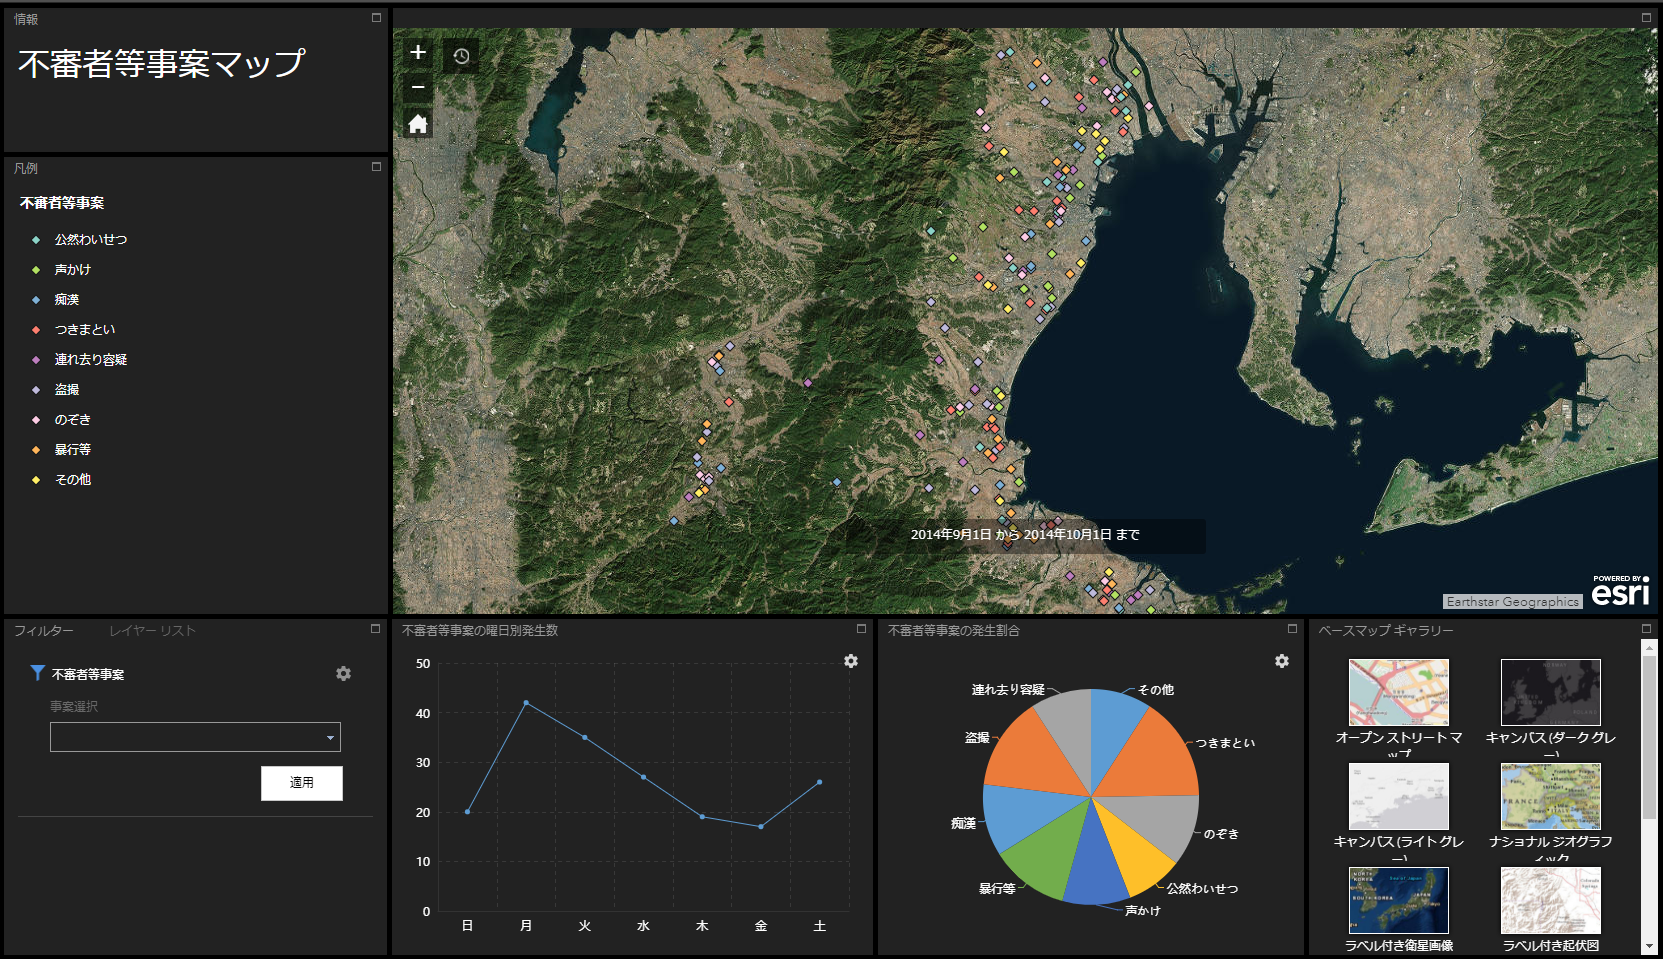The image size is (1663, 959).
Task: Maximize the map panel
Action: tap(1646, 17)
